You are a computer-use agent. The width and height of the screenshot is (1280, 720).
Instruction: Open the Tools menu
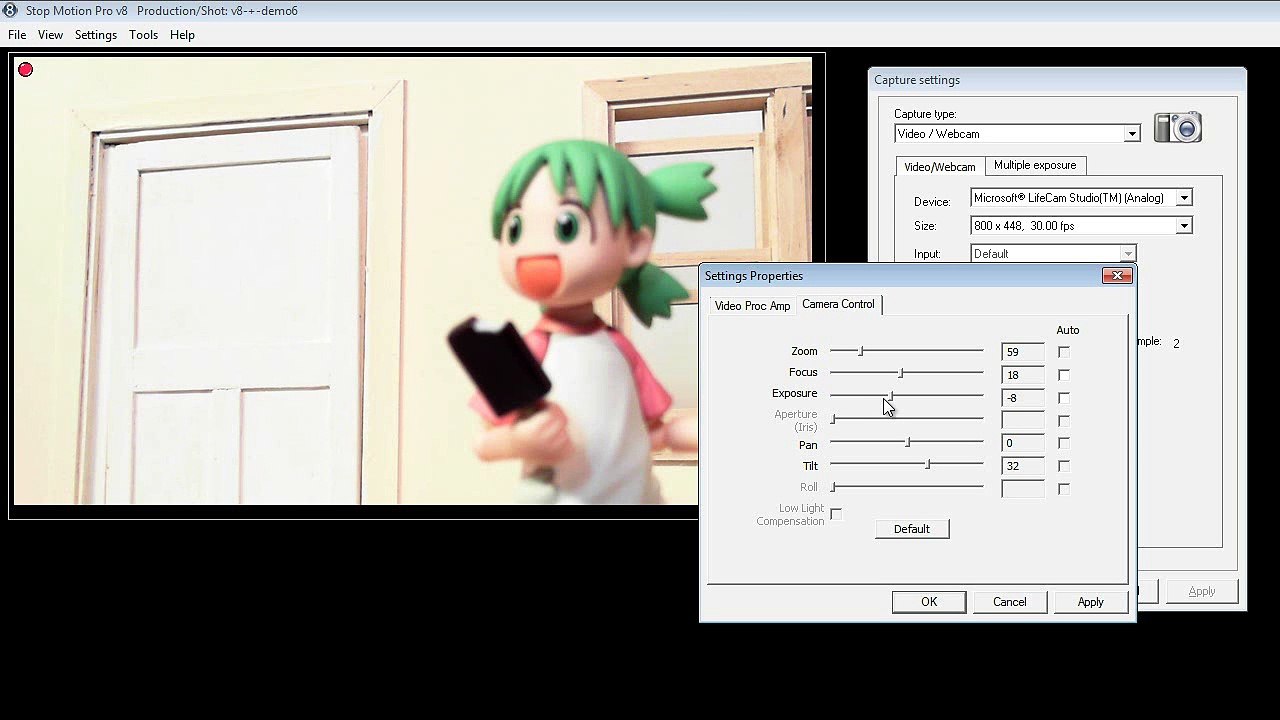coord(143,34)
